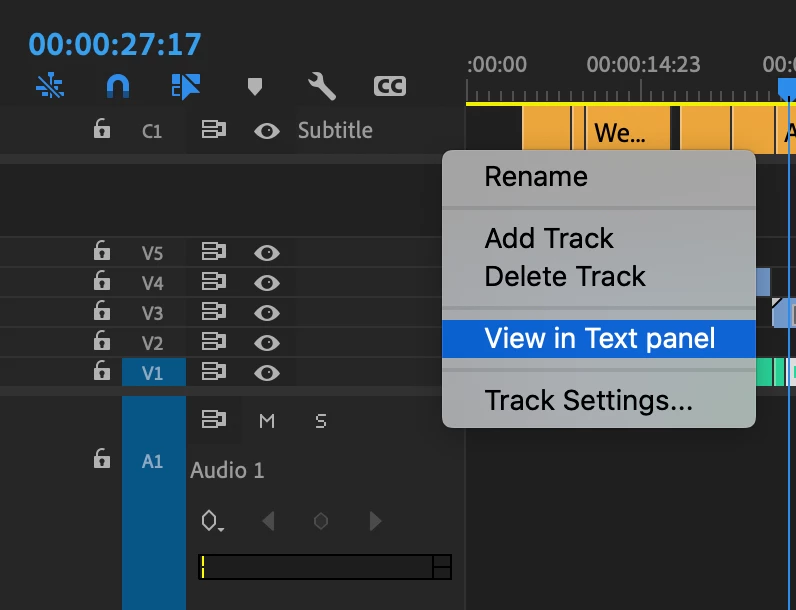Click the playhead timecode 00:00:27:17
This screenshot has width=796, height=610.
pos(115,44)
